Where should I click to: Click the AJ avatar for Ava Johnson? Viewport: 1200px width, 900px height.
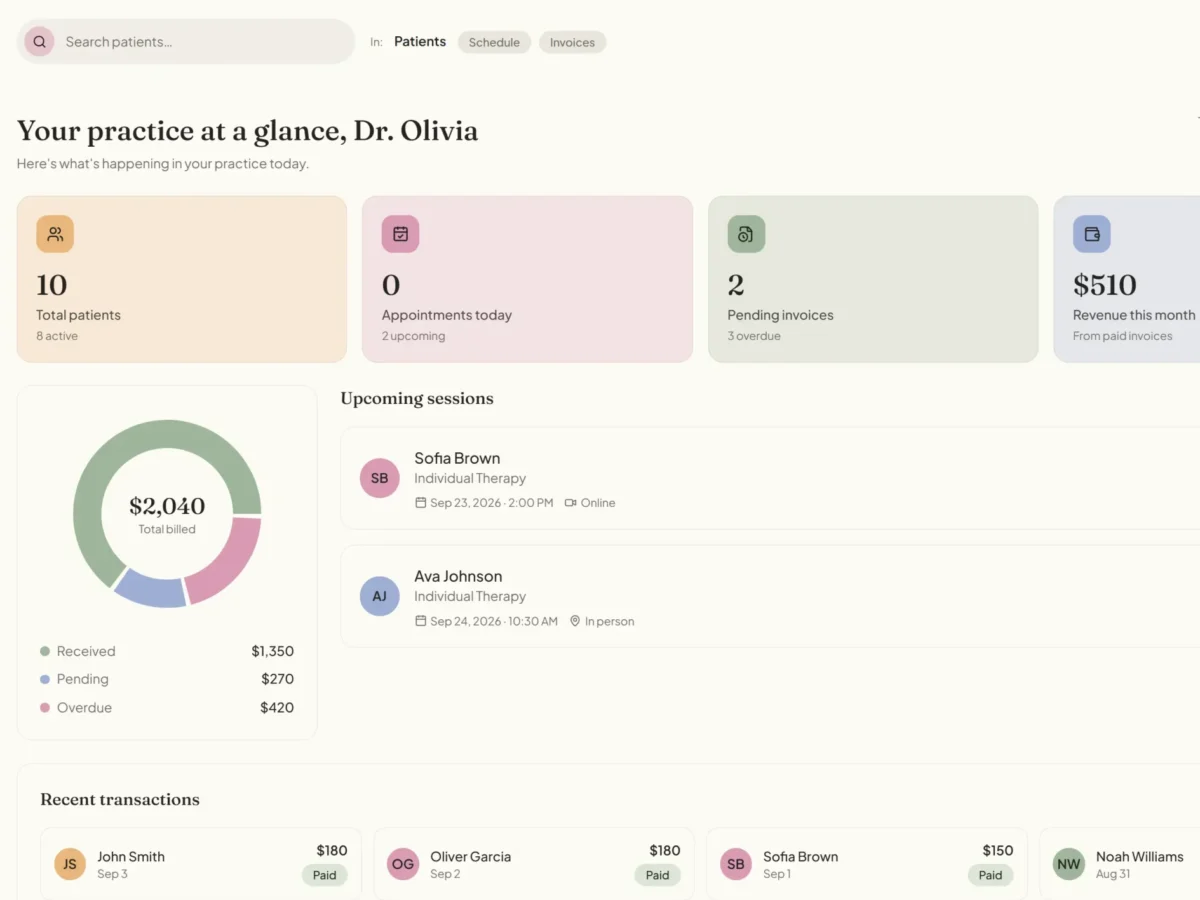[379, 596]
